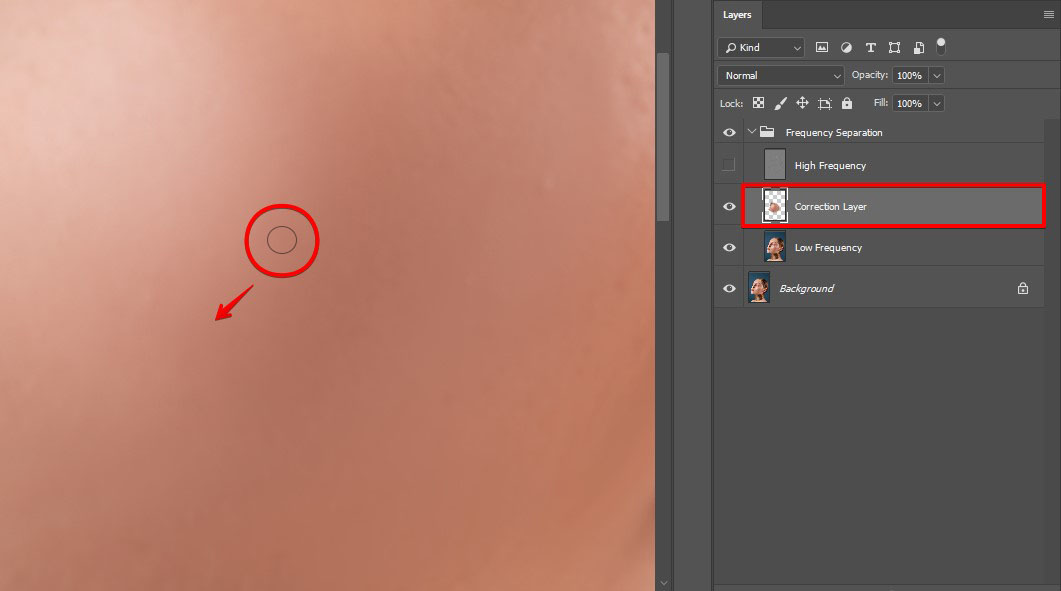Click the Fill percentage field
Screen dimensions: 1061x591
point(908,103)
